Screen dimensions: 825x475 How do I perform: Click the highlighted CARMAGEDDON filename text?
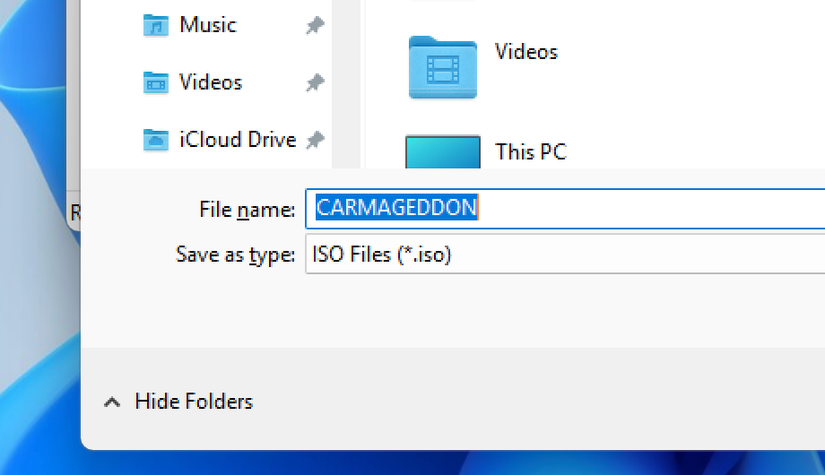click(397, 208)
